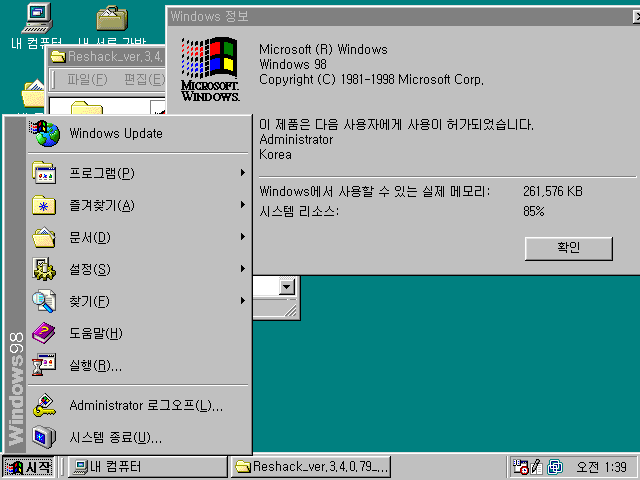Close the Windows 정보 dialog

[636, 17]
